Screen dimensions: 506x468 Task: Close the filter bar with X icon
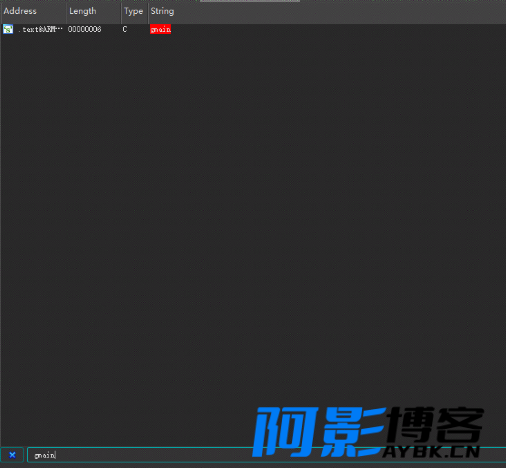pyautogui.click(x=12, y=455)
